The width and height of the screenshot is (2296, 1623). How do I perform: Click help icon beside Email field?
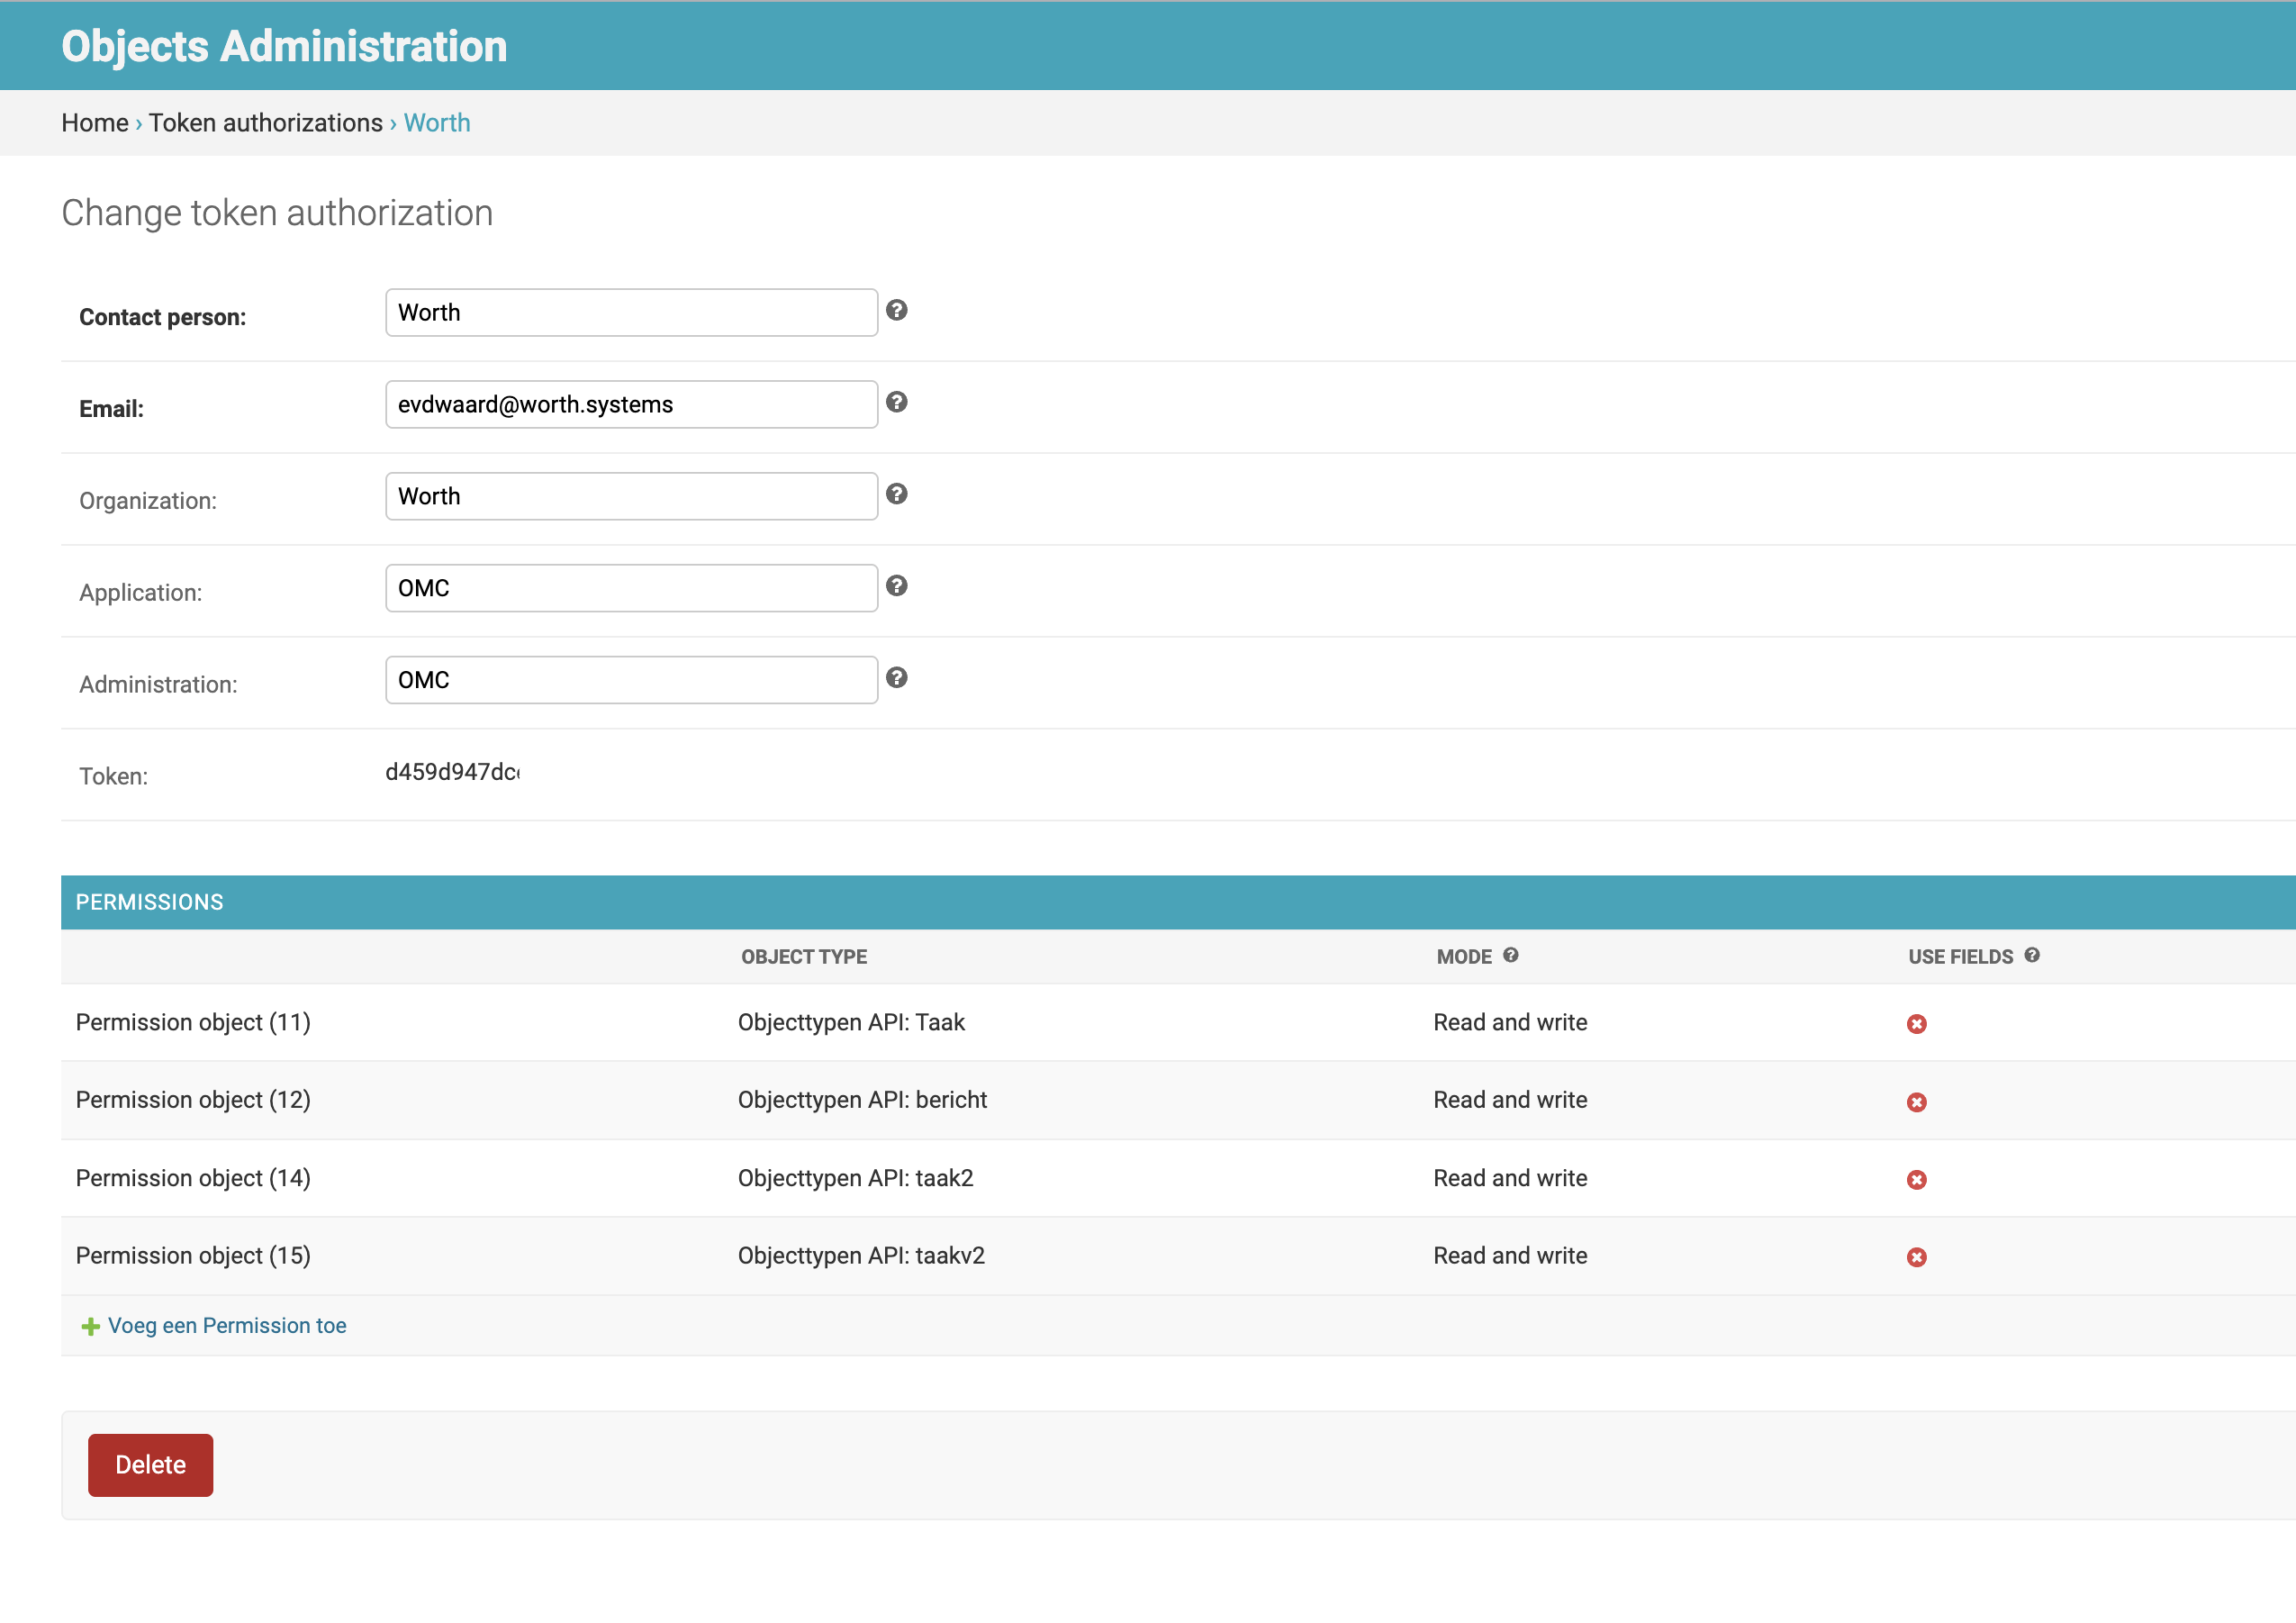pyautogui.click(x=896, y=402)
